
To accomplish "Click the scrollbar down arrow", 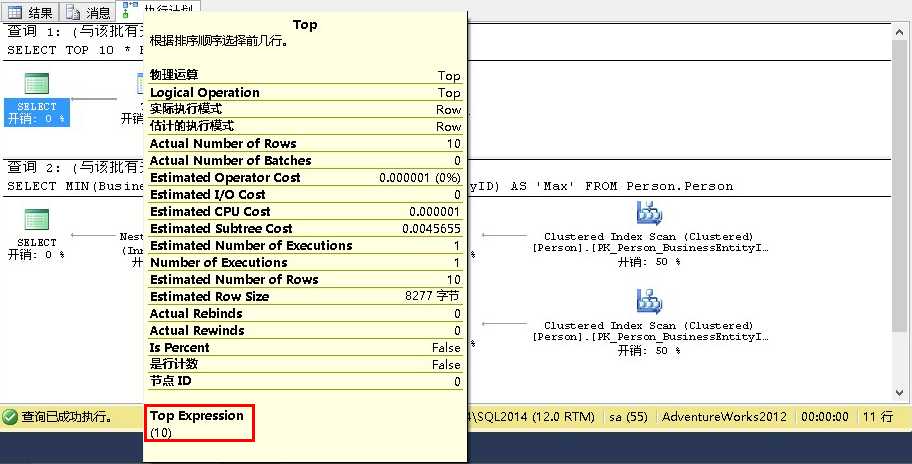I will pos(900,392).
